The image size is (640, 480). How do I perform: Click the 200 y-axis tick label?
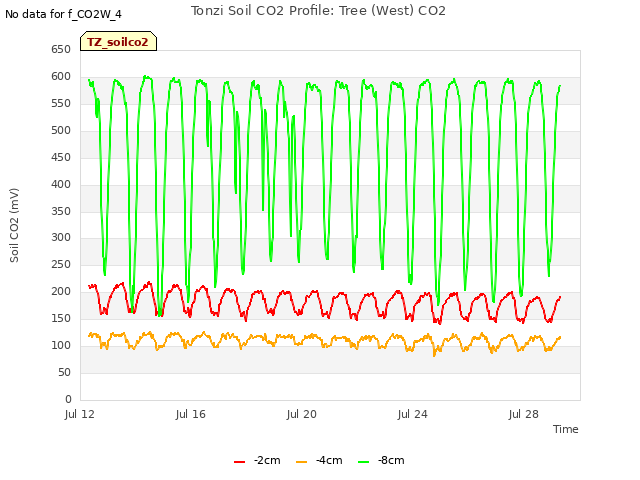click(61, 291)
